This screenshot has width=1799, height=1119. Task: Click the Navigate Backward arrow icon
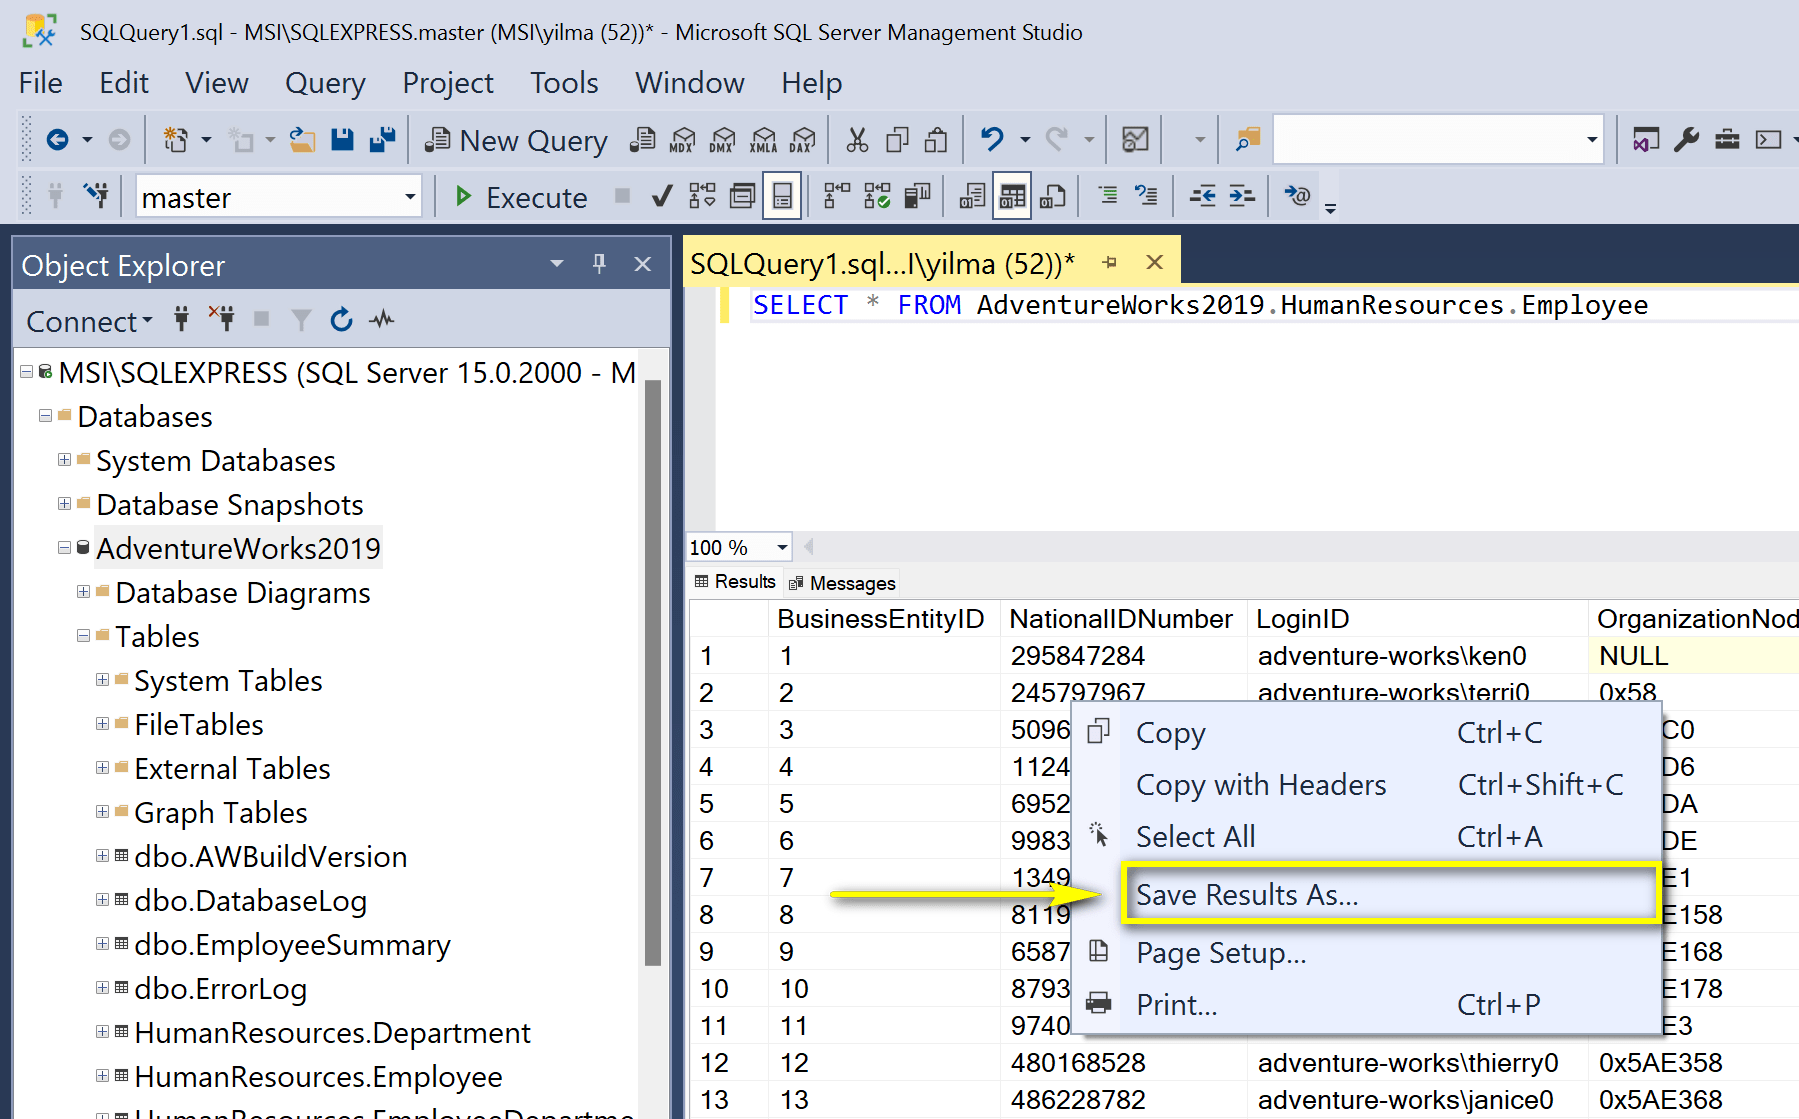(x=58, y=140)
